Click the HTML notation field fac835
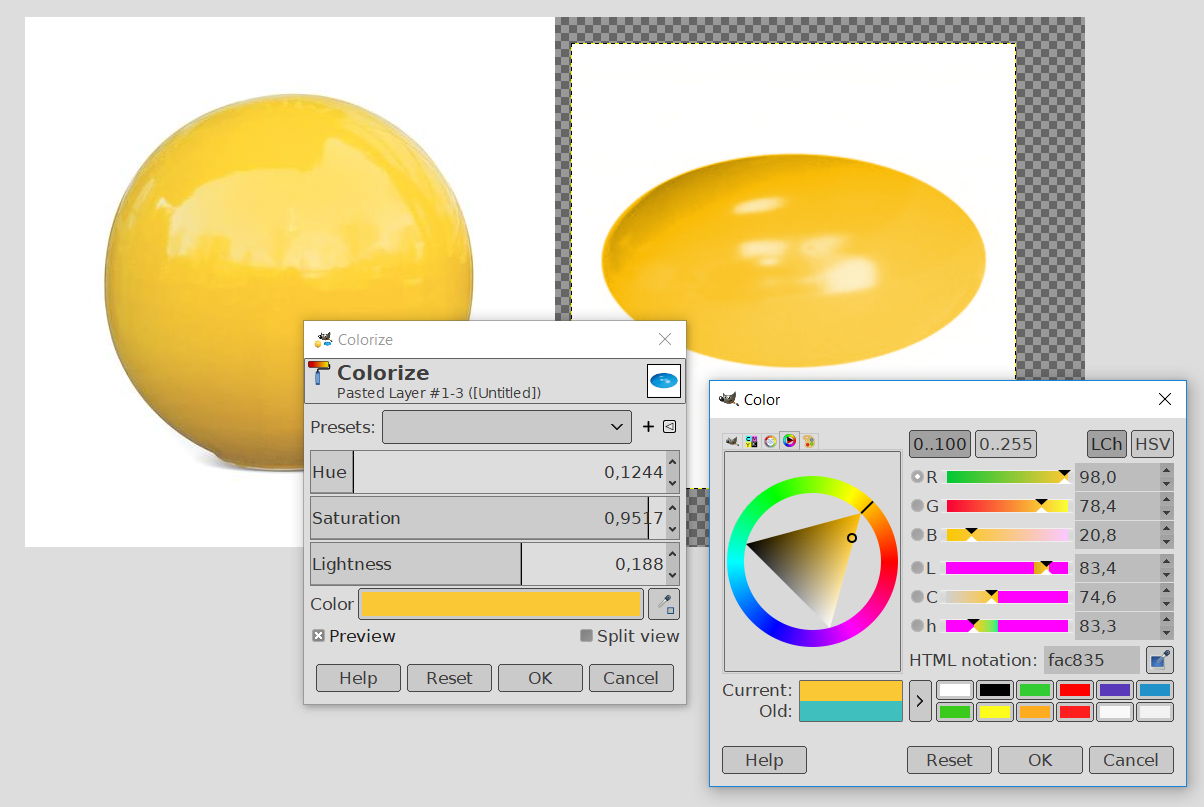Screen dimensions: 1204x807 tap(1092, 660)
